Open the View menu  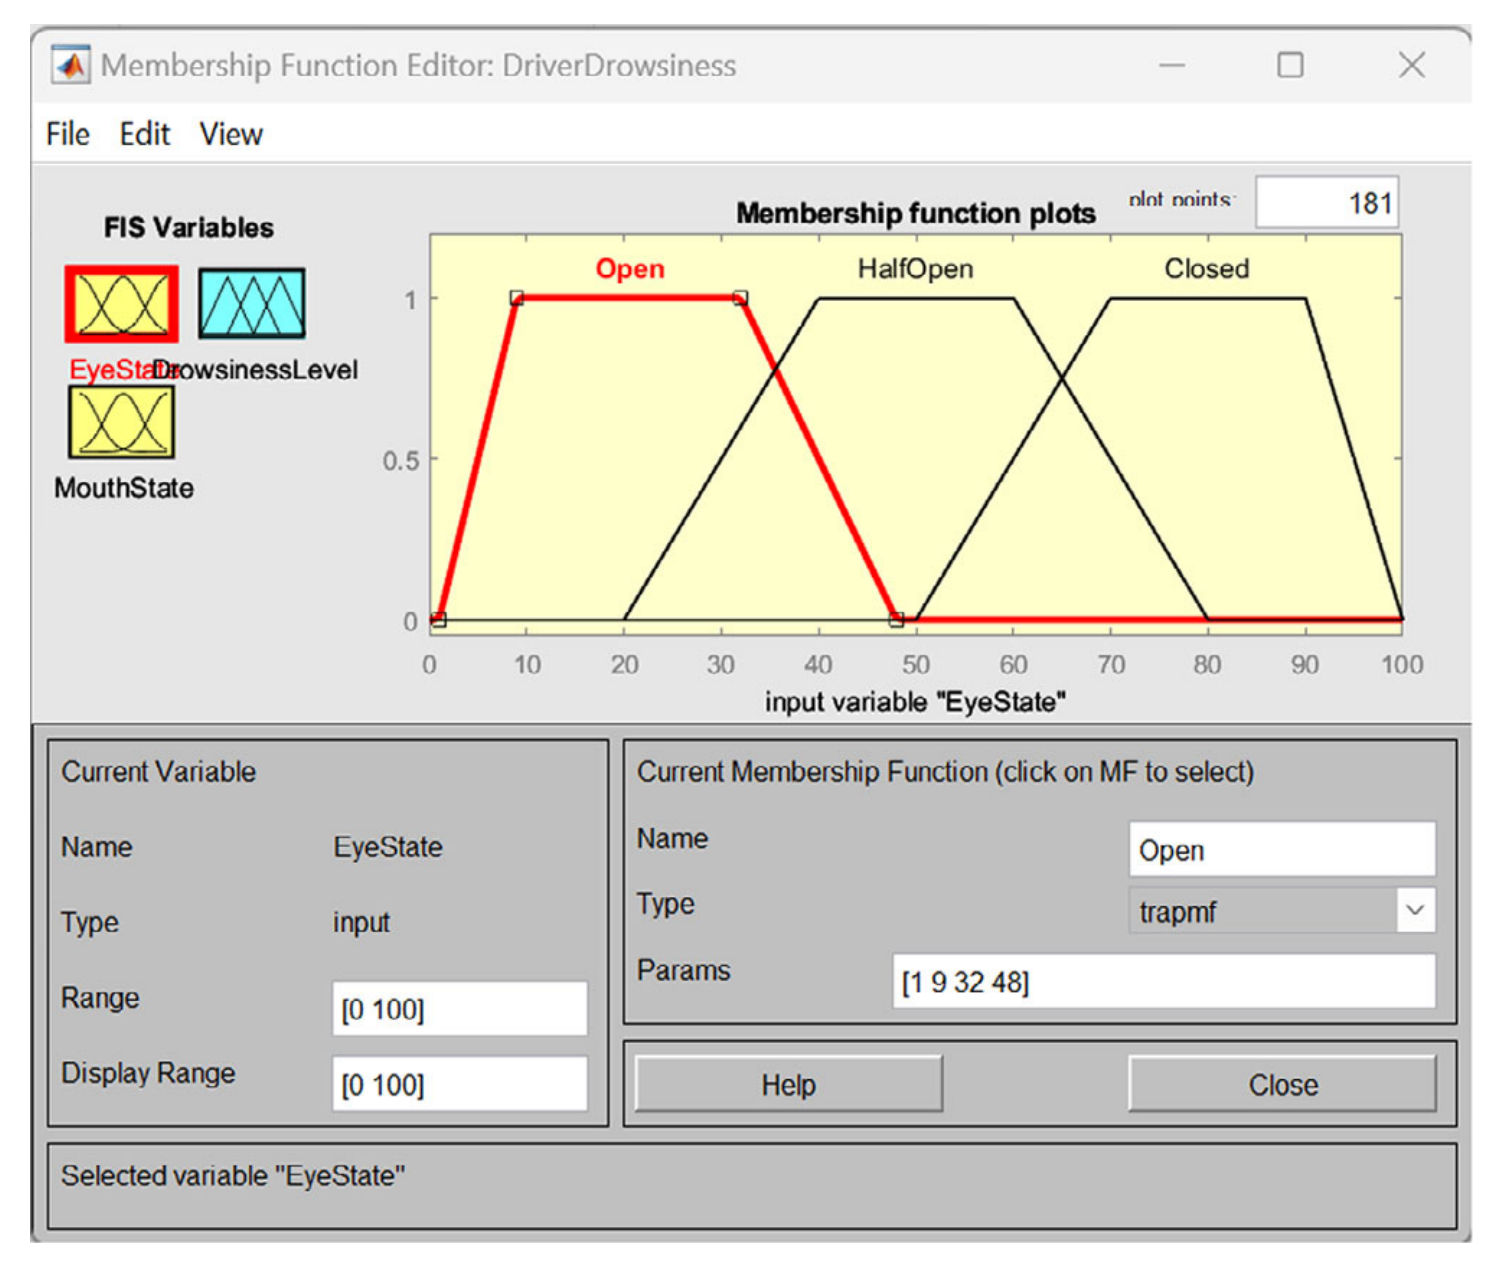tap(231, 134)
